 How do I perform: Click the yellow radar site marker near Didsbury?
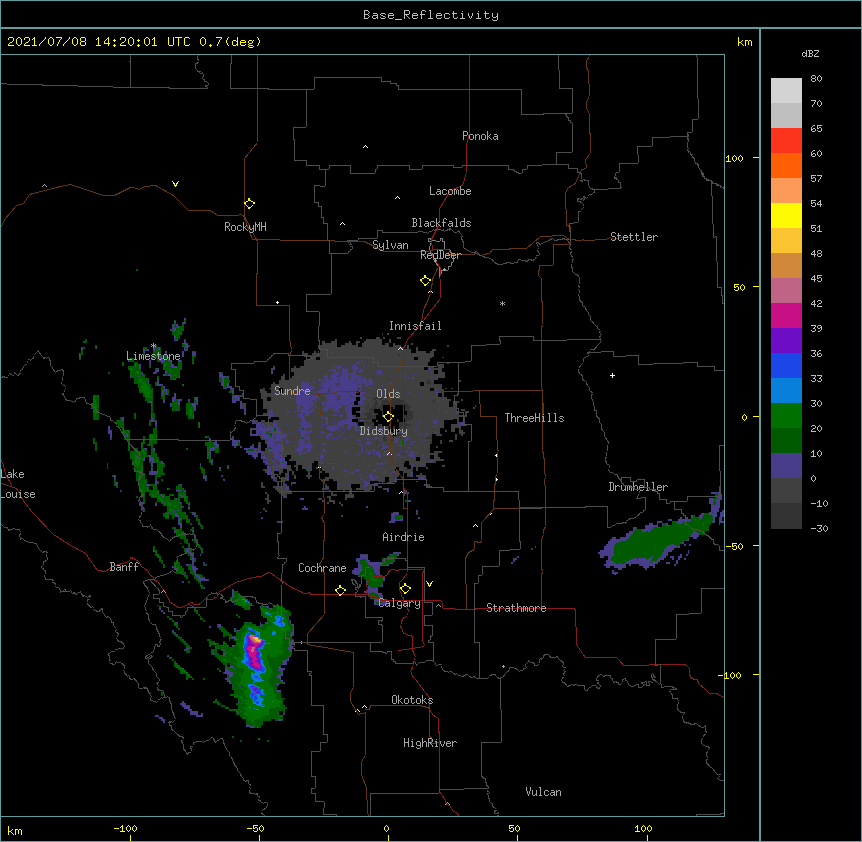(x=388, y=416)
